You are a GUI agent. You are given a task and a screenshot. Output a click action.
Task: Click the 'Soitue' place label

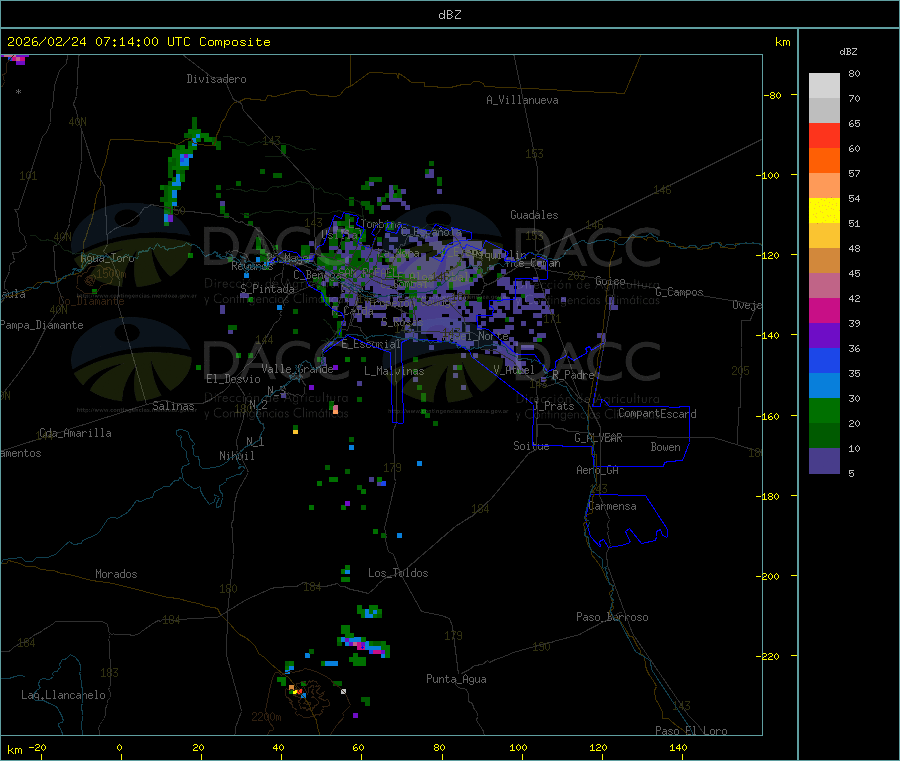click(531, 446)
